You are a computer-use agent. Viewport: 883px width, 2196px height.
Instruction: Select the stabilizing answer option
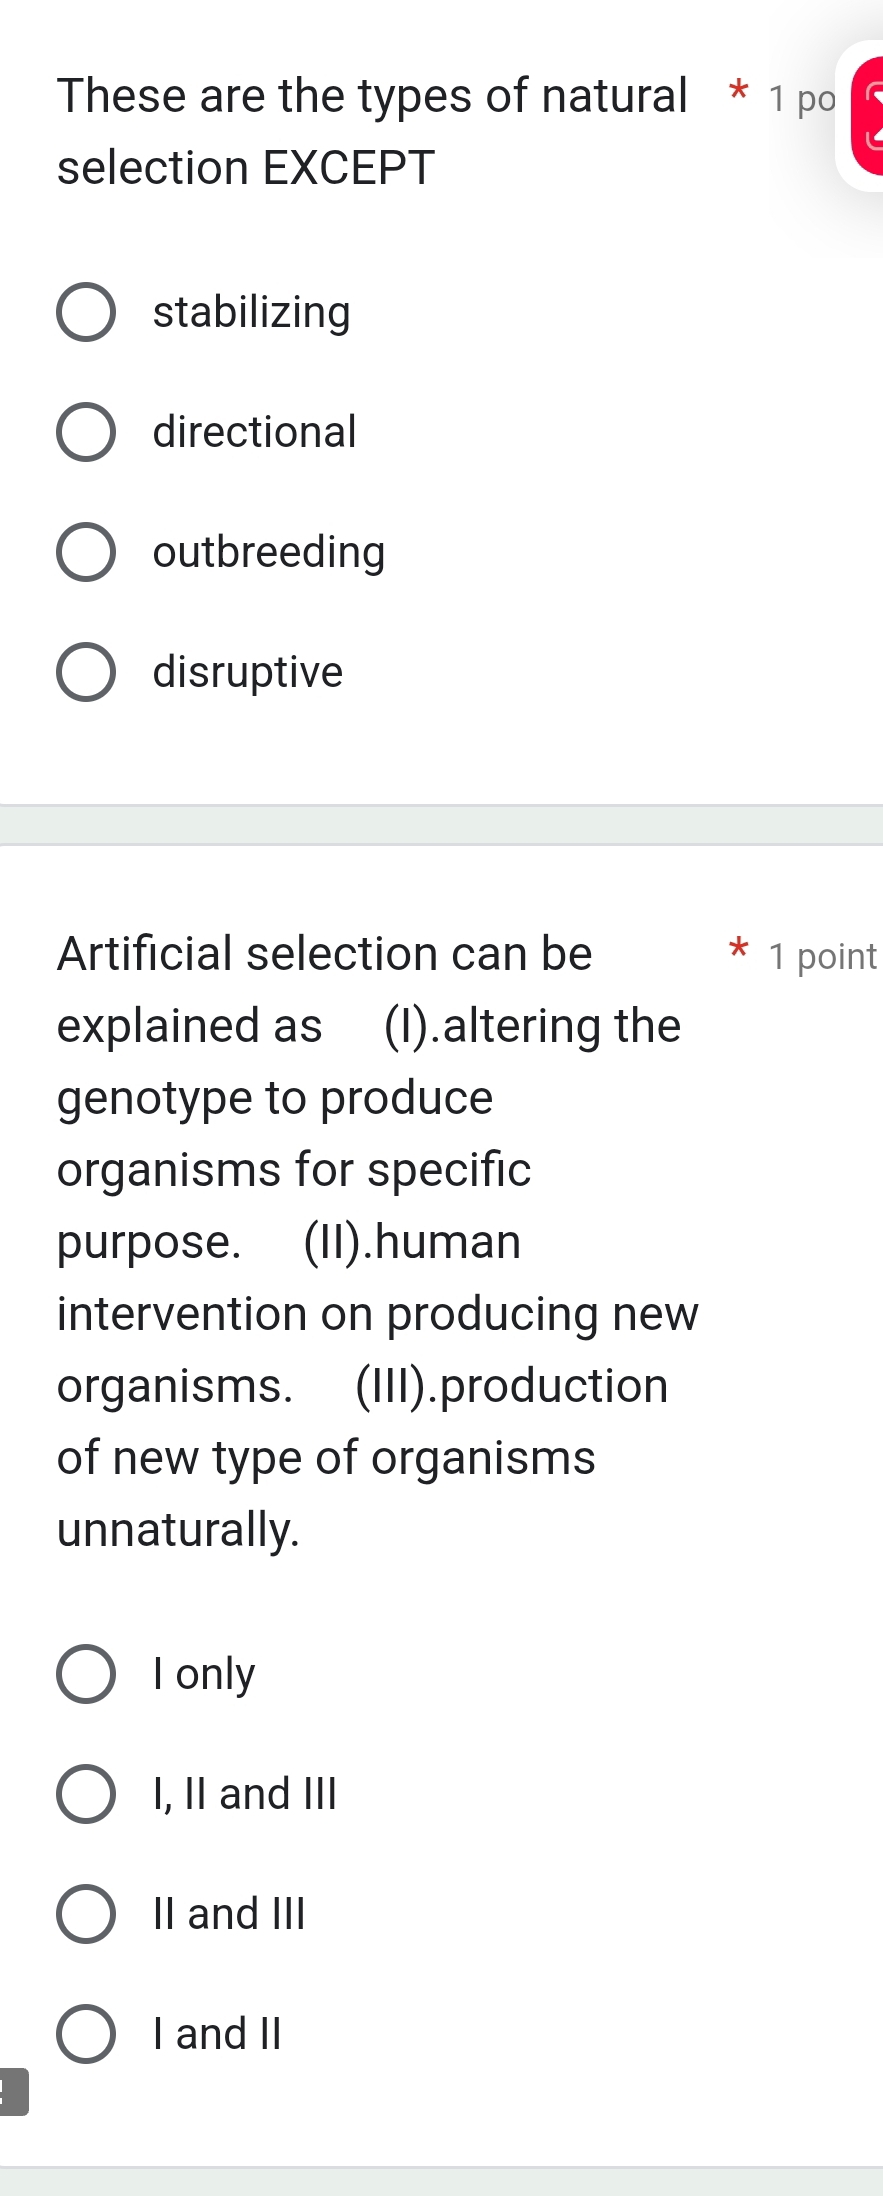250,311
